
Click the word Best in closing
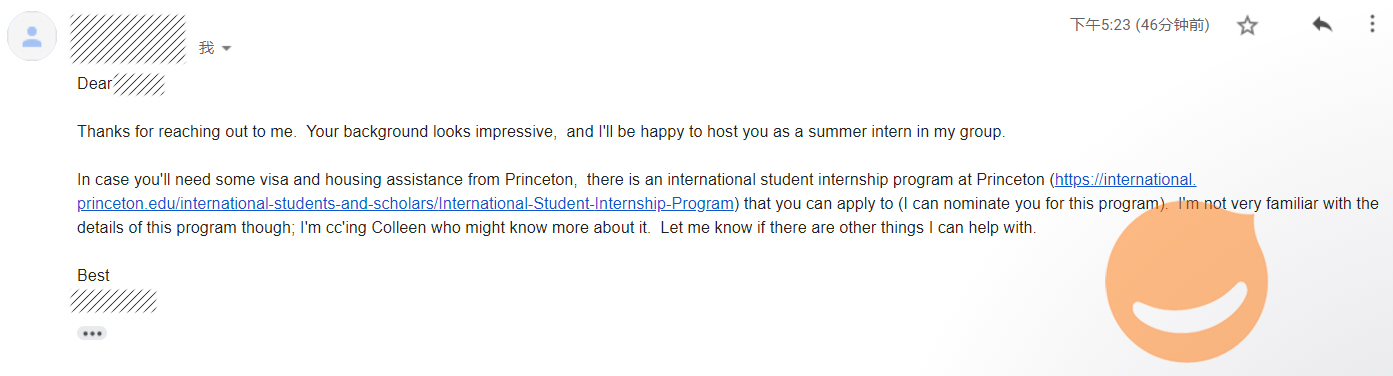tap(93, 276)
